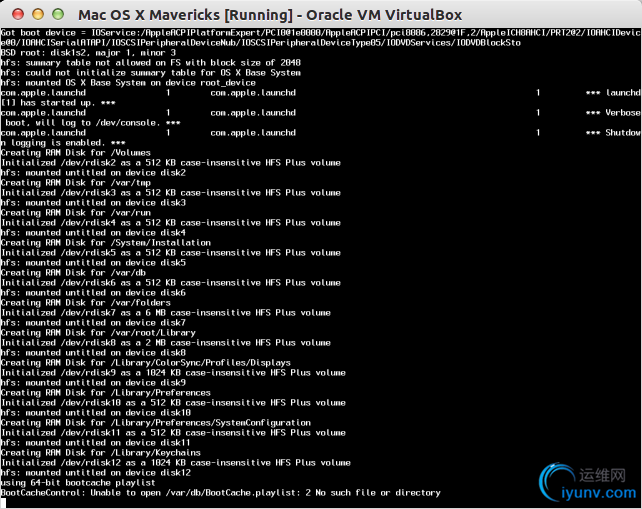The width and height of the screenshot is (642, 509).
Task: Click 'Creating RAM Disk for /var/run' line
Action: click(x=76, y=213)
